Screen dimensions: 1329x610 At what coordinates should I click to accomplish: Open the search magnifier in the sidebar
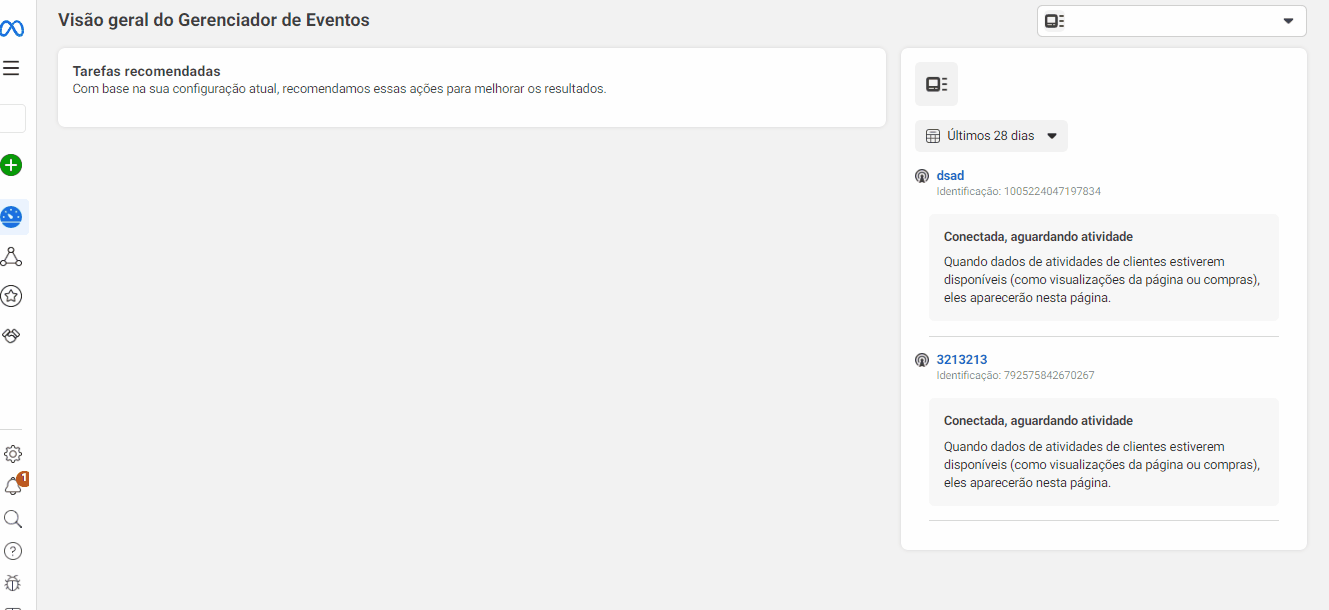12,518
